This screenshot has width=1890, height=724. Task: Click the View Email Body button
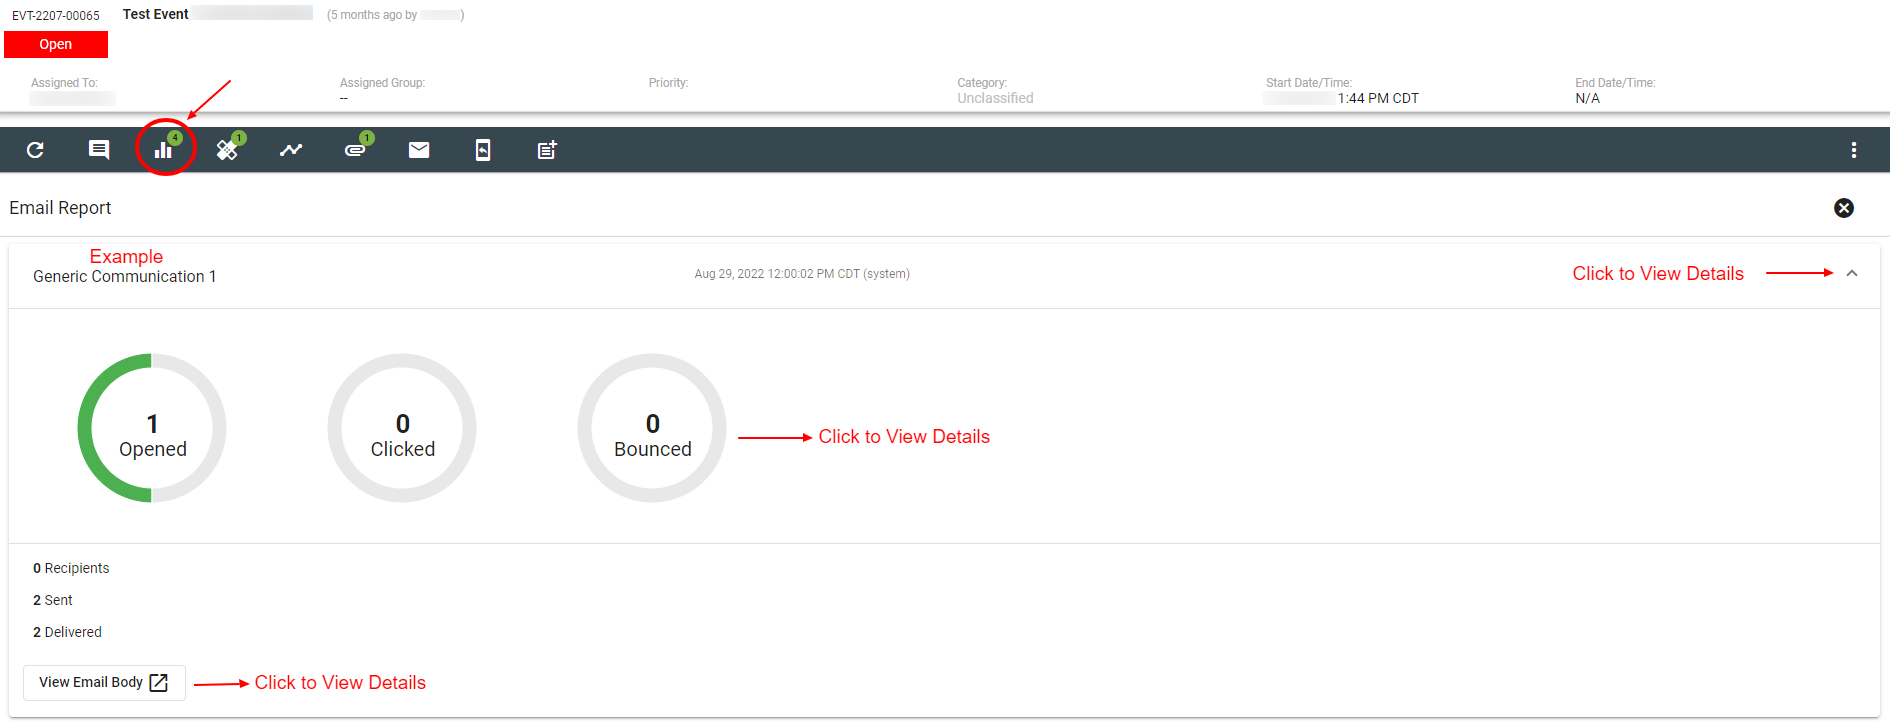(x=104, y=683)
